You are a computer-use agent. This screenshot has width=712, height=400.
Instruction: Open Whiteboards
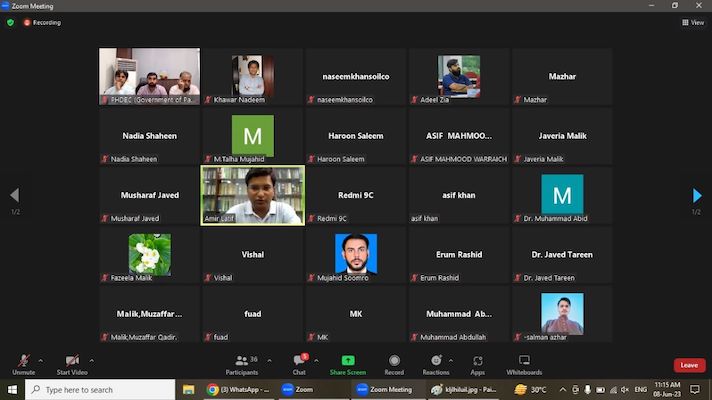point(524,362)
